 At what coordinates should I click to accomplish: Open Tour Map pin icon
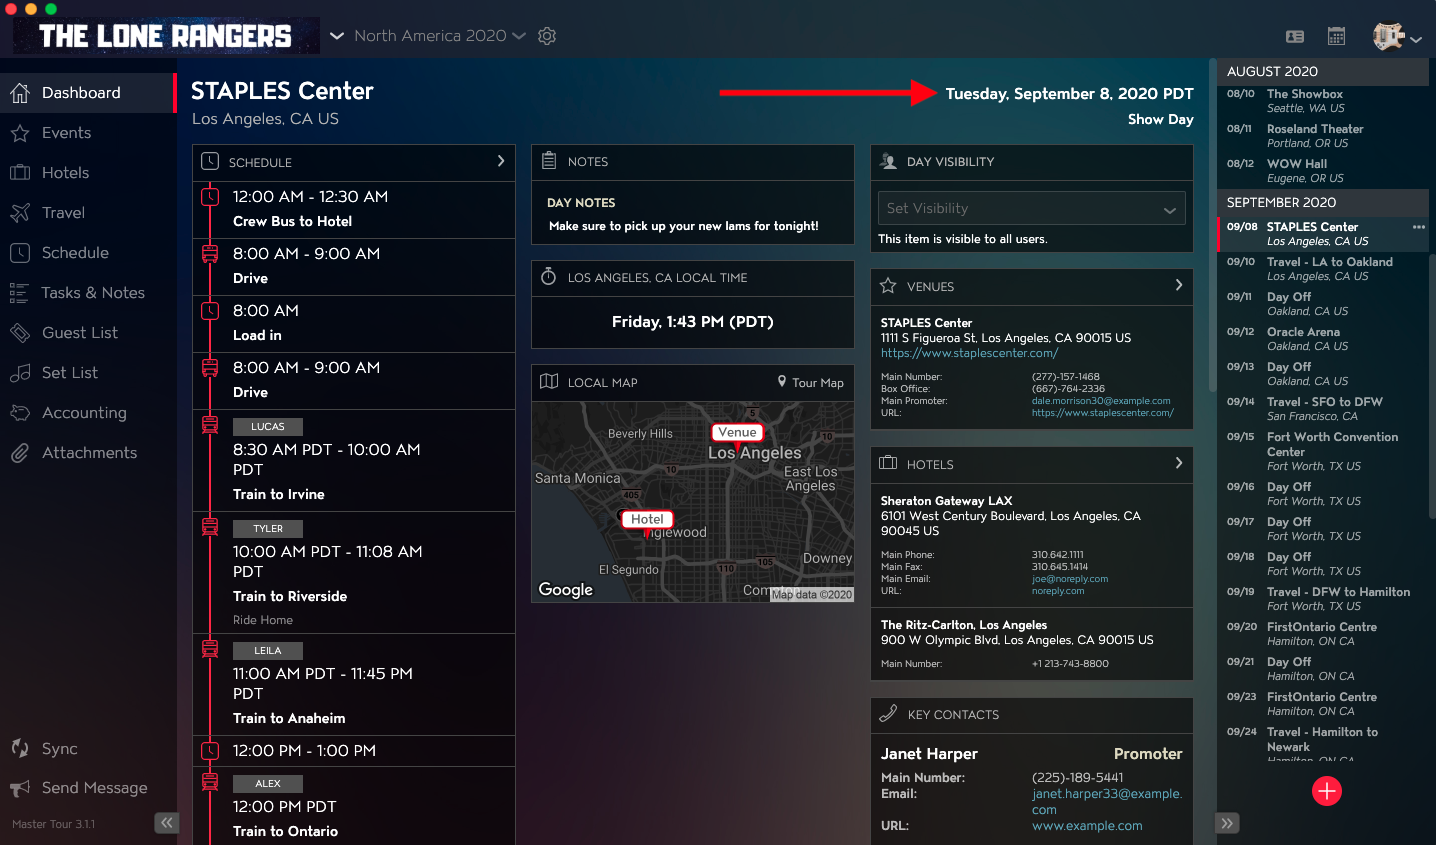pyautogui.click(x=782, y=381)
